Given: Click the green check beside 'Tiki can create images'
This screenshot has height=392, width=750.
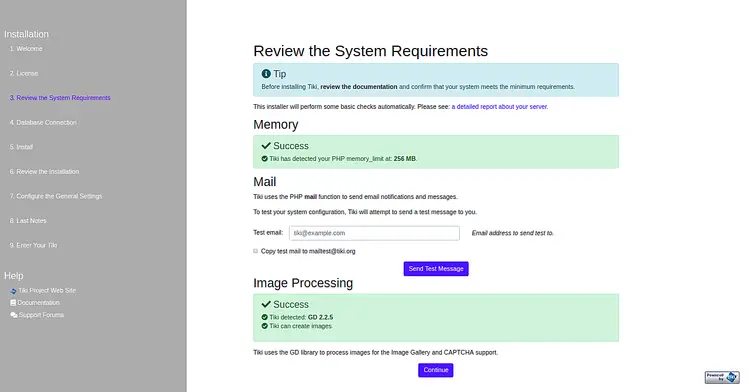Looking at the screenshot, I should (265, 326).
